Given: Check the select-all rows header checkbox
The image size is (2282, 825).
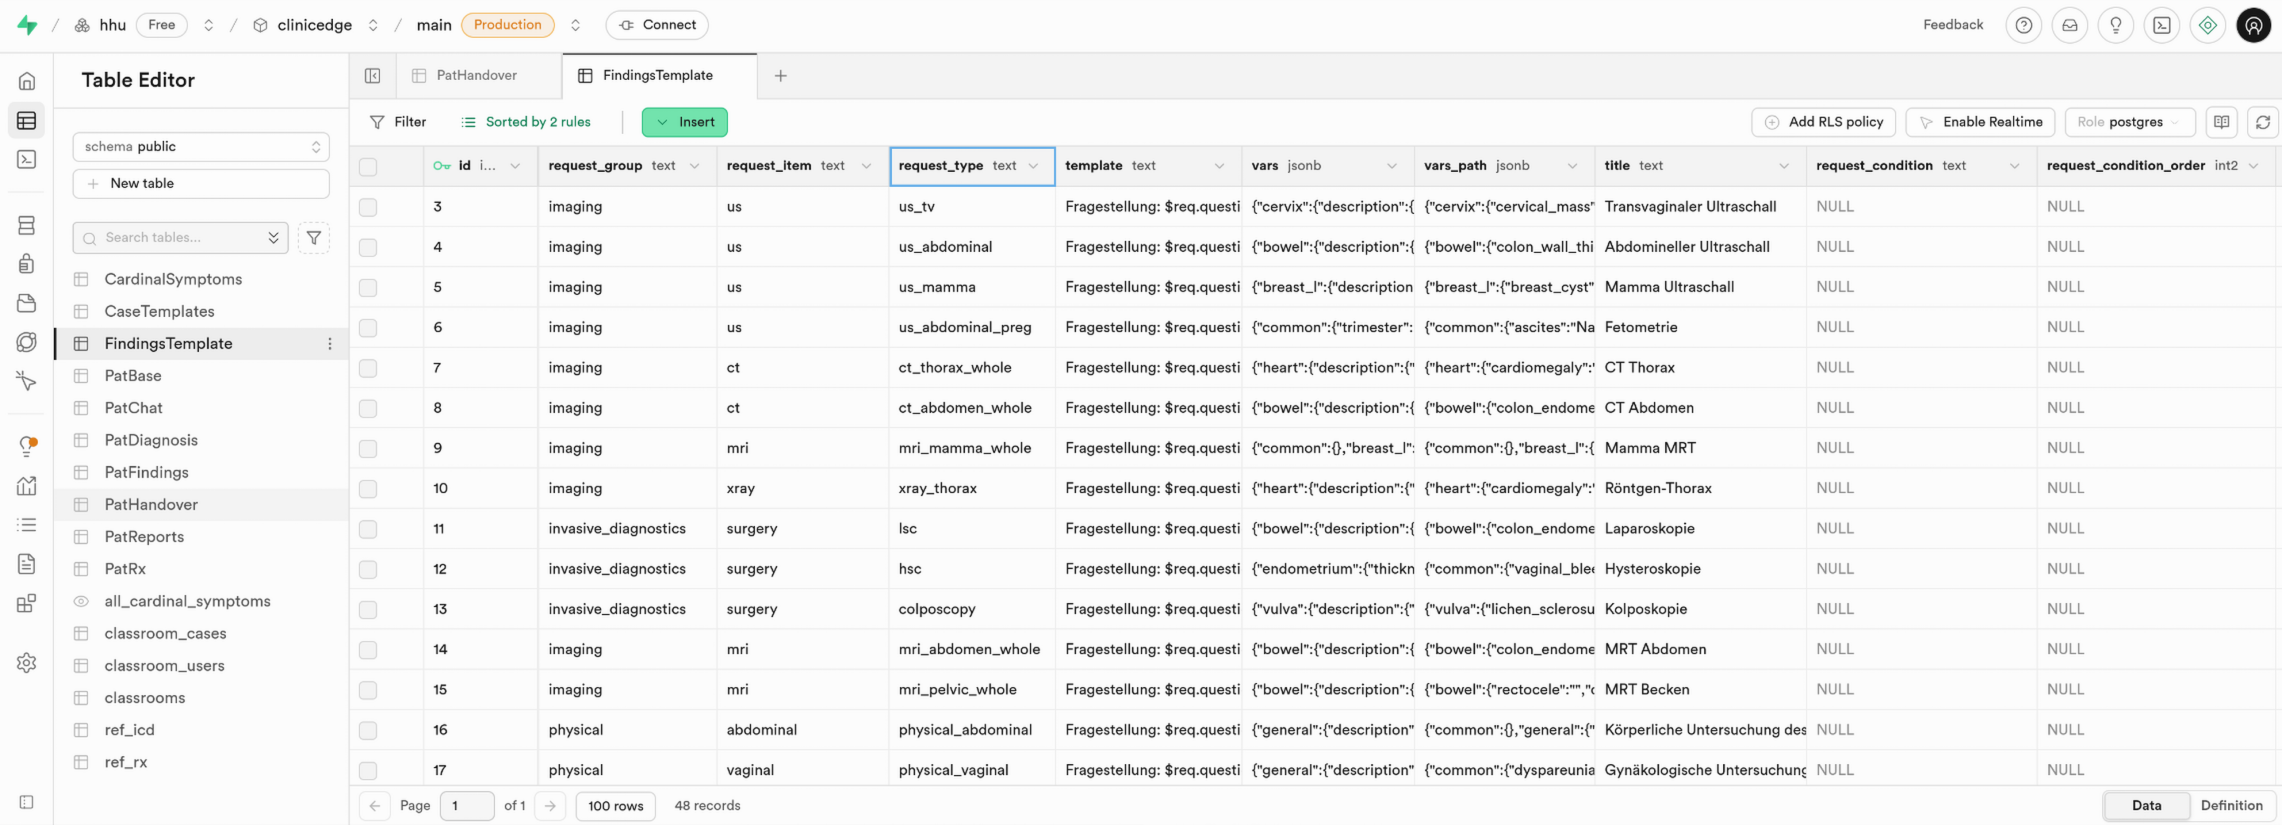Looking at the screenshot, I should click(x=368, y=167).
